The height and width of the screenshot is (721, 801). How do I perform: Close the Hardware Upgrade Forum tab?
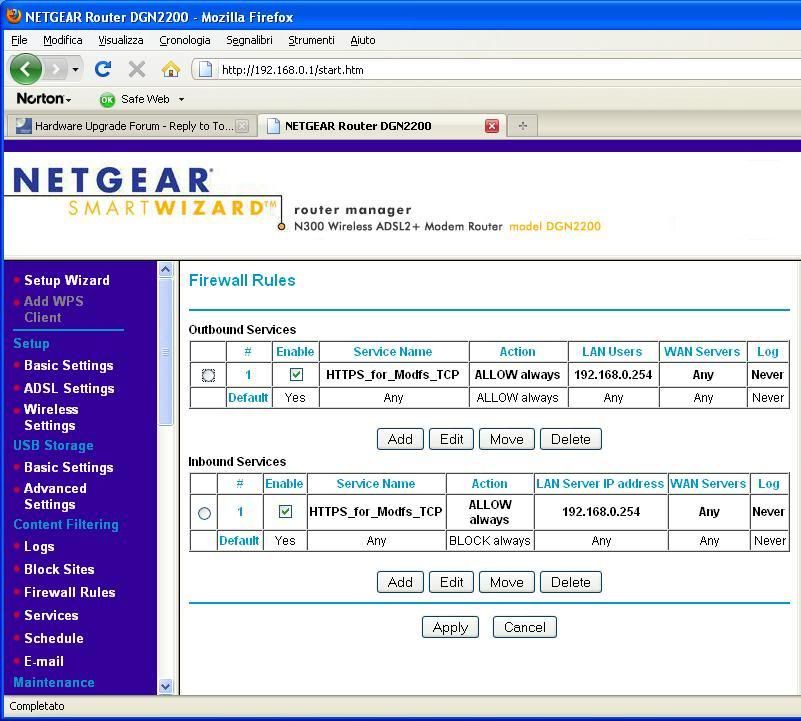coord(242,126)
